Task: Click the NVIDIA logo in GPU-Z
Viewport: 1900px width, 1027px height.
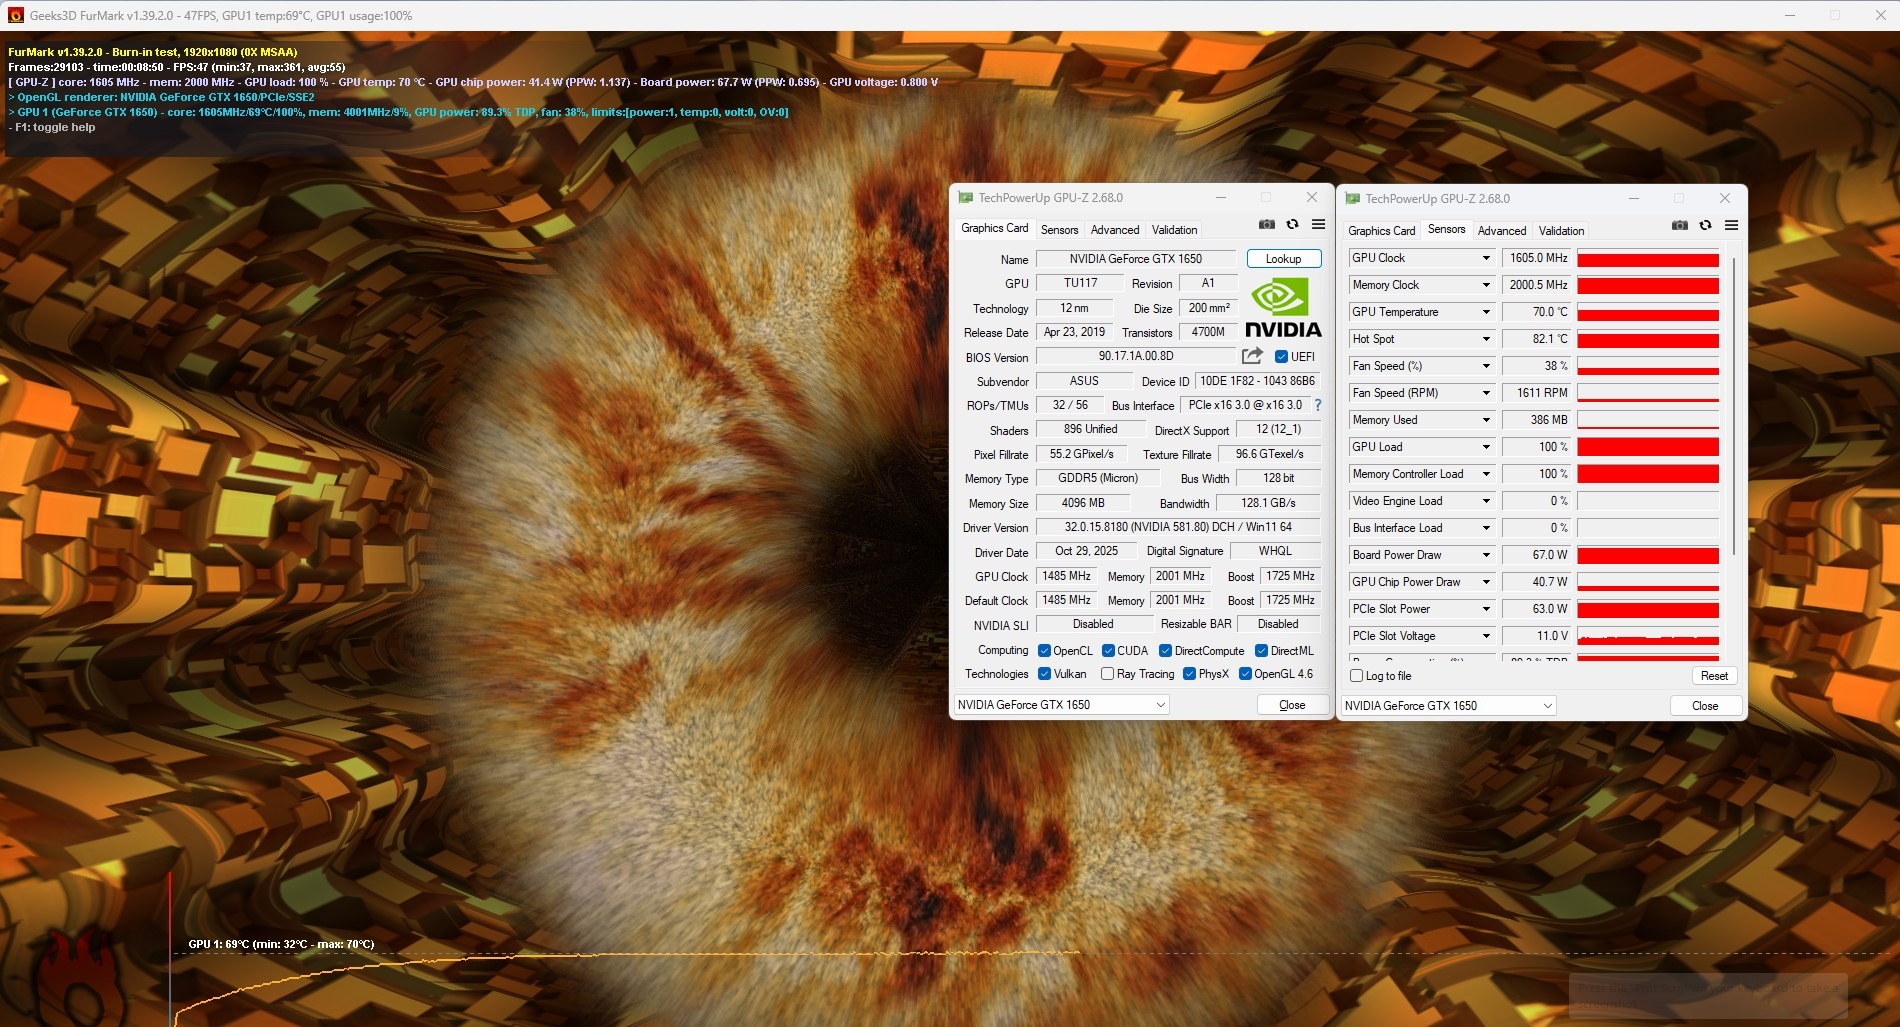Action: click(x=1283, y=308)
